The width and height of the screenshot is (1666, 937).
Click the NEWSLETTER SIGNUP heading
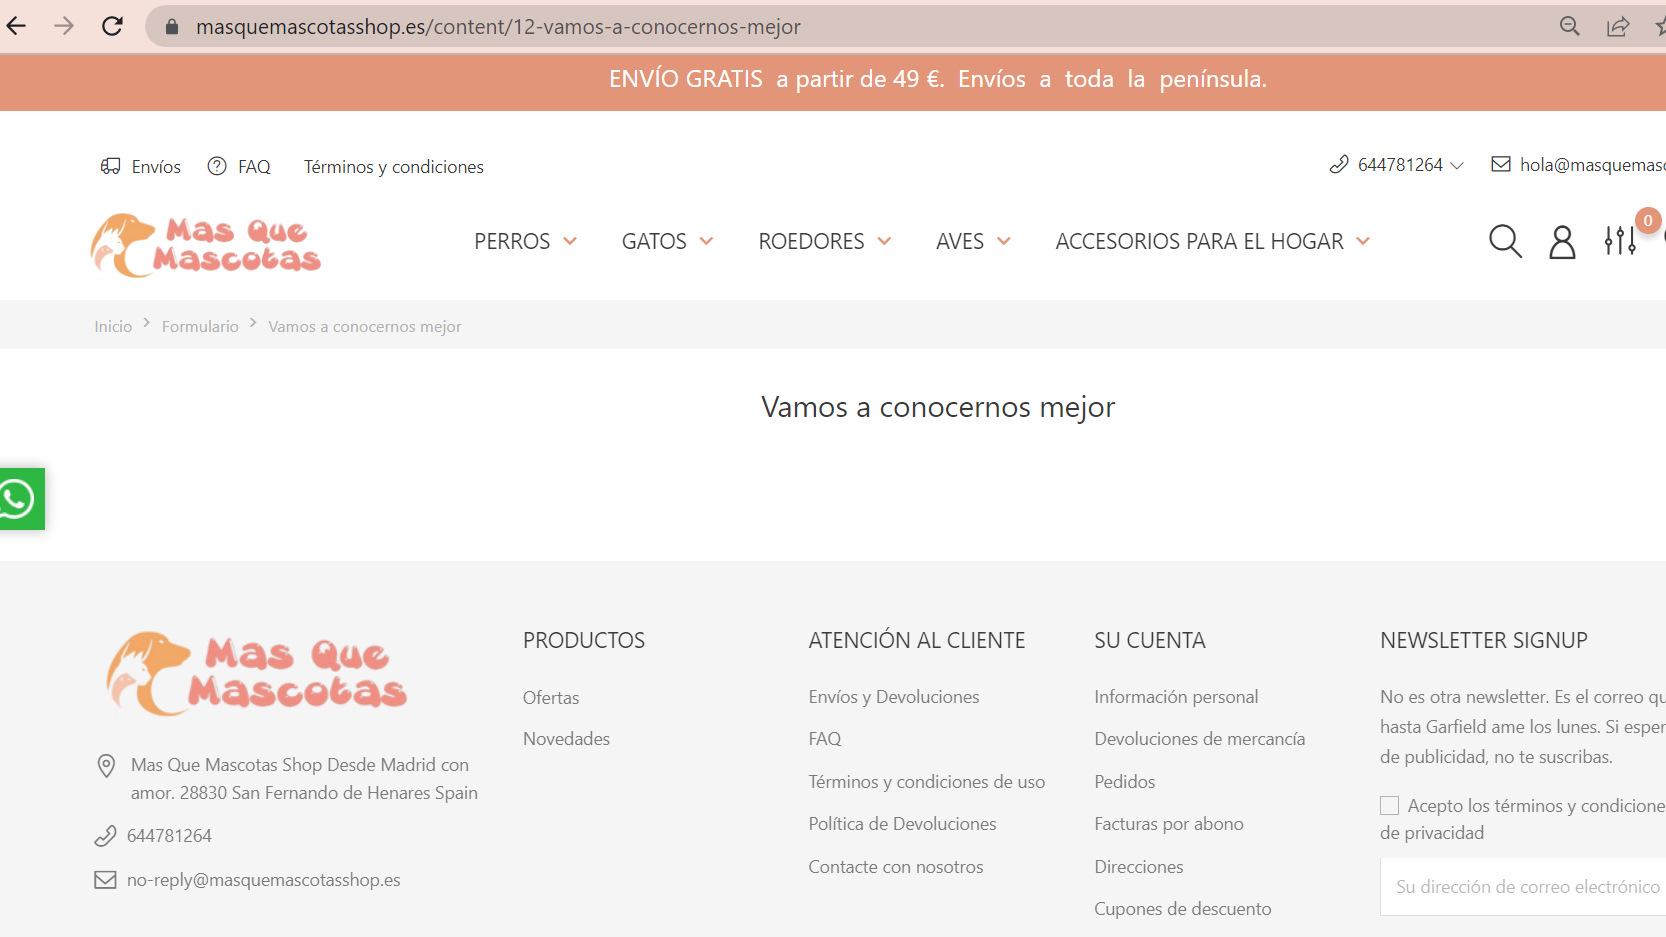click(x=1484, y=641)
